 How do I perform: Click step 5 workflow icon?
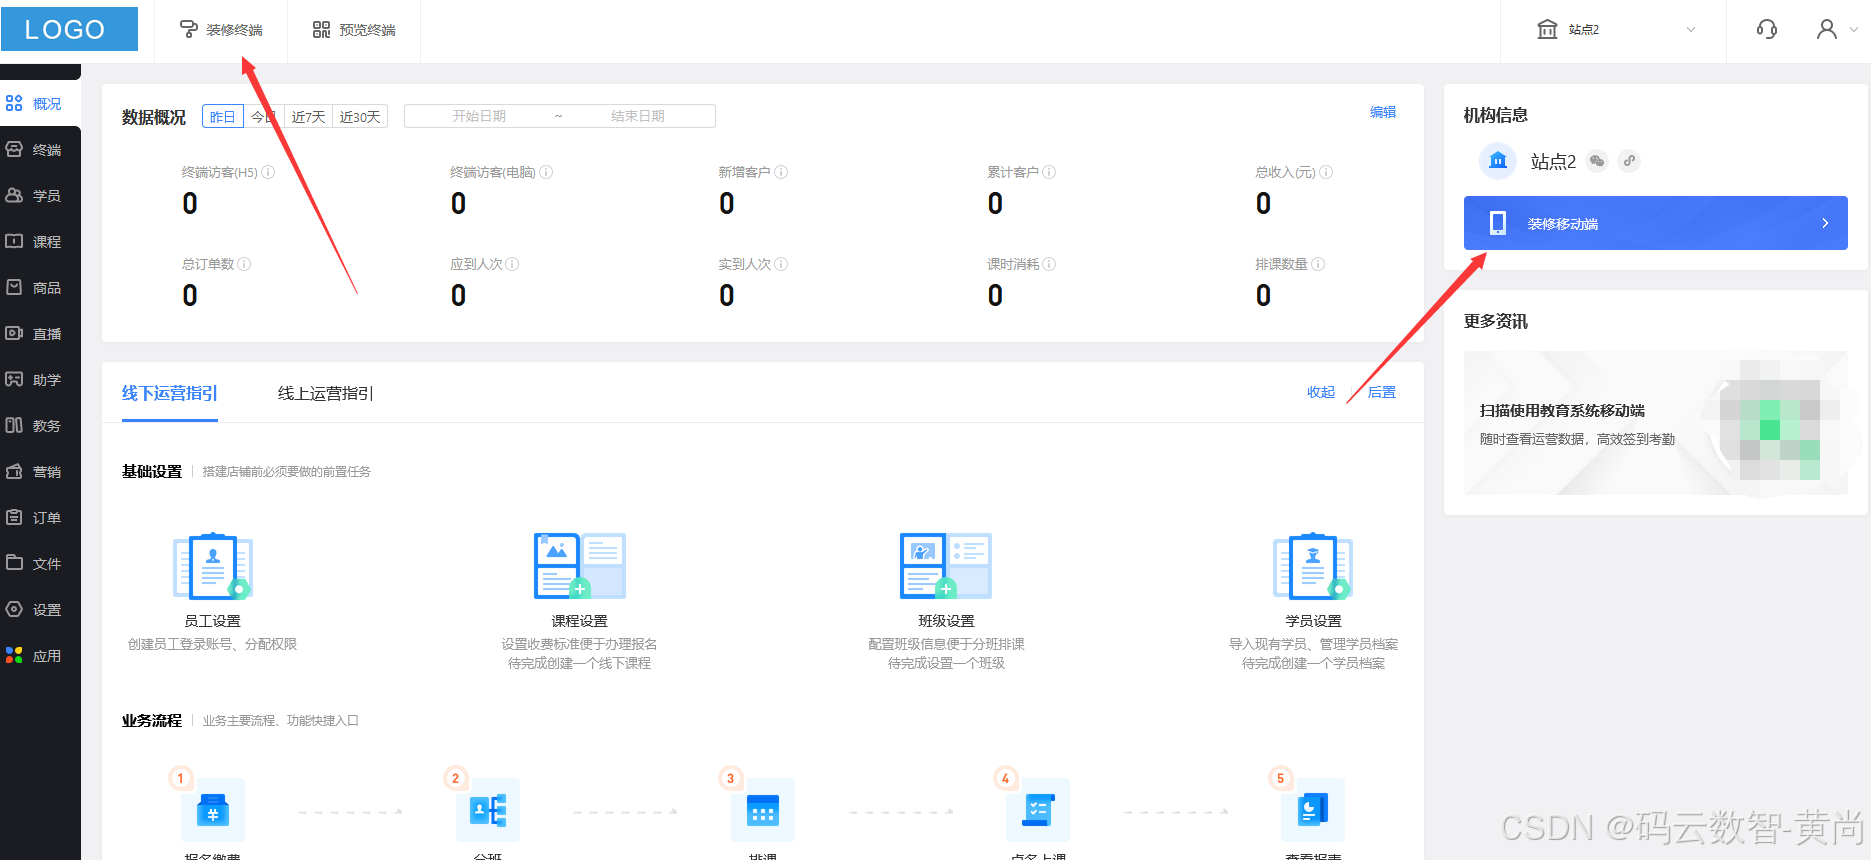[x=1313, y=810]
